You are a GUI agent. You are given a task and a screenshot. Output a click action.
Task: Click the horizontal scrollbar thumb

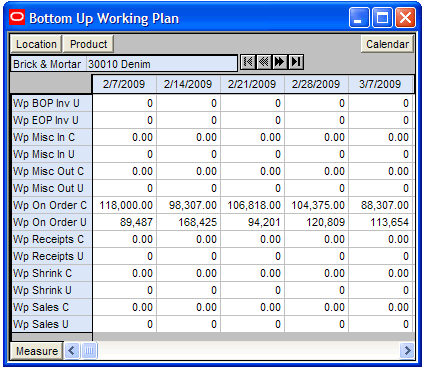(89, 351)
